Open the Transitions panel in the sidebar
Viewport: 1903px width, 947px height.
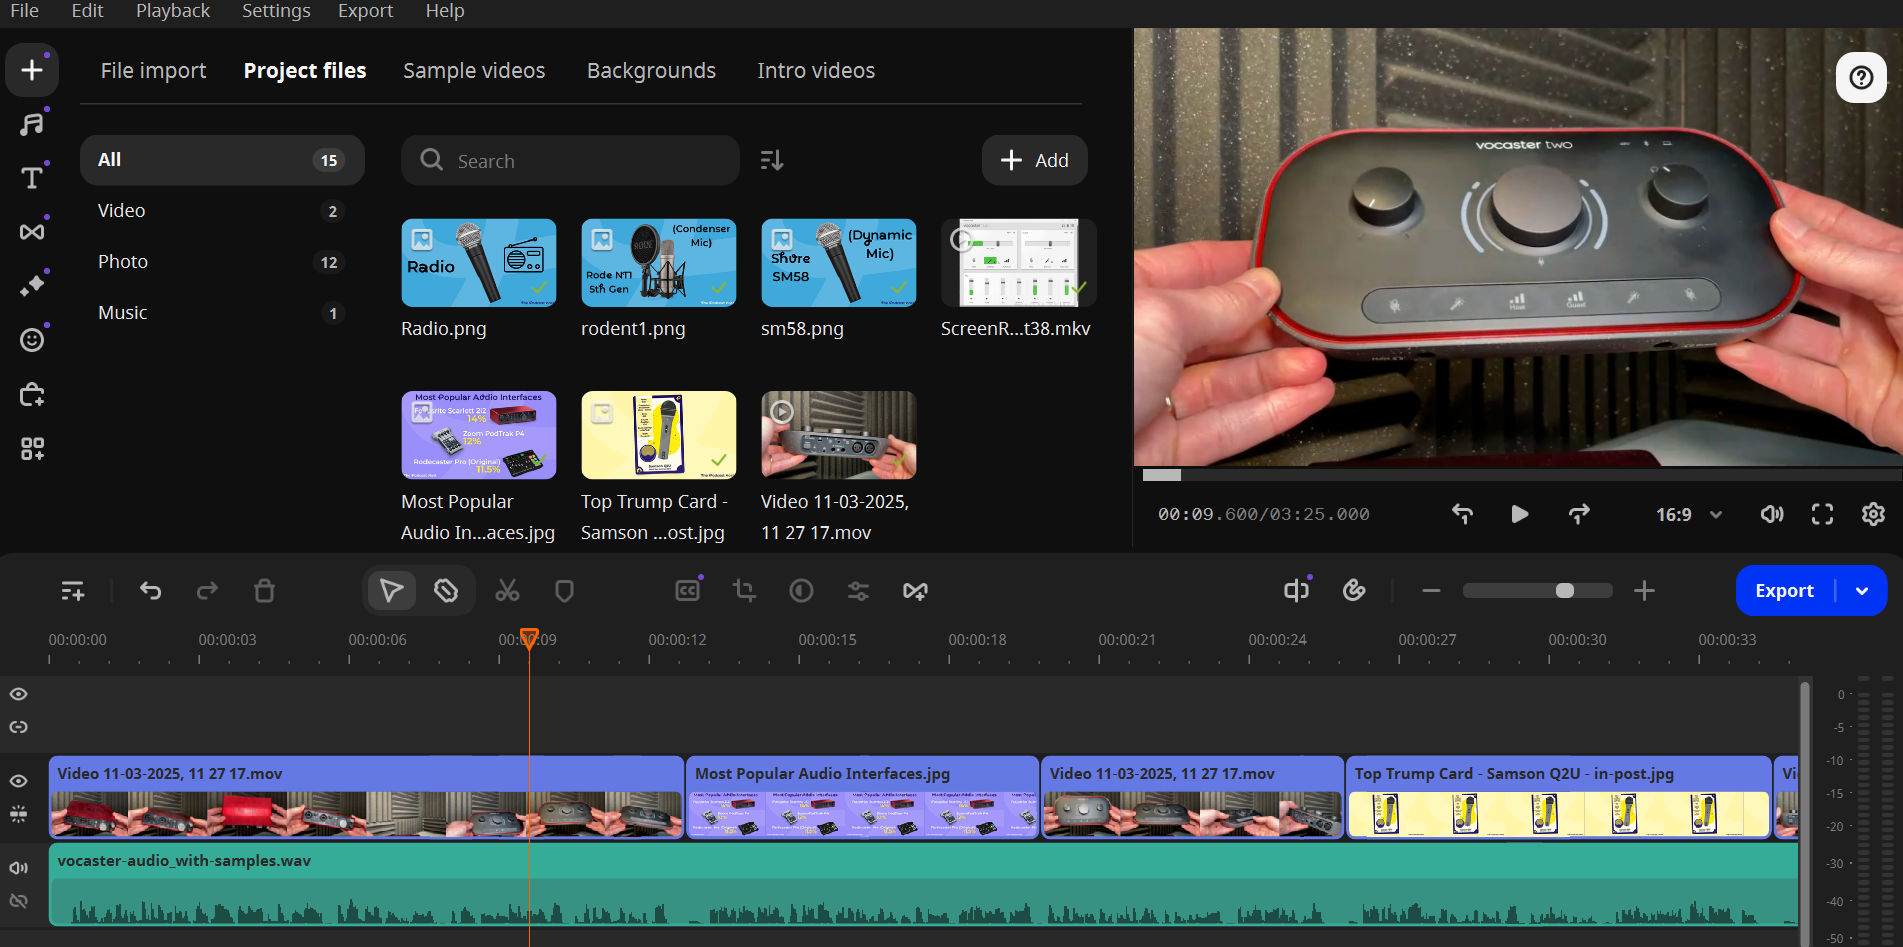32,232
